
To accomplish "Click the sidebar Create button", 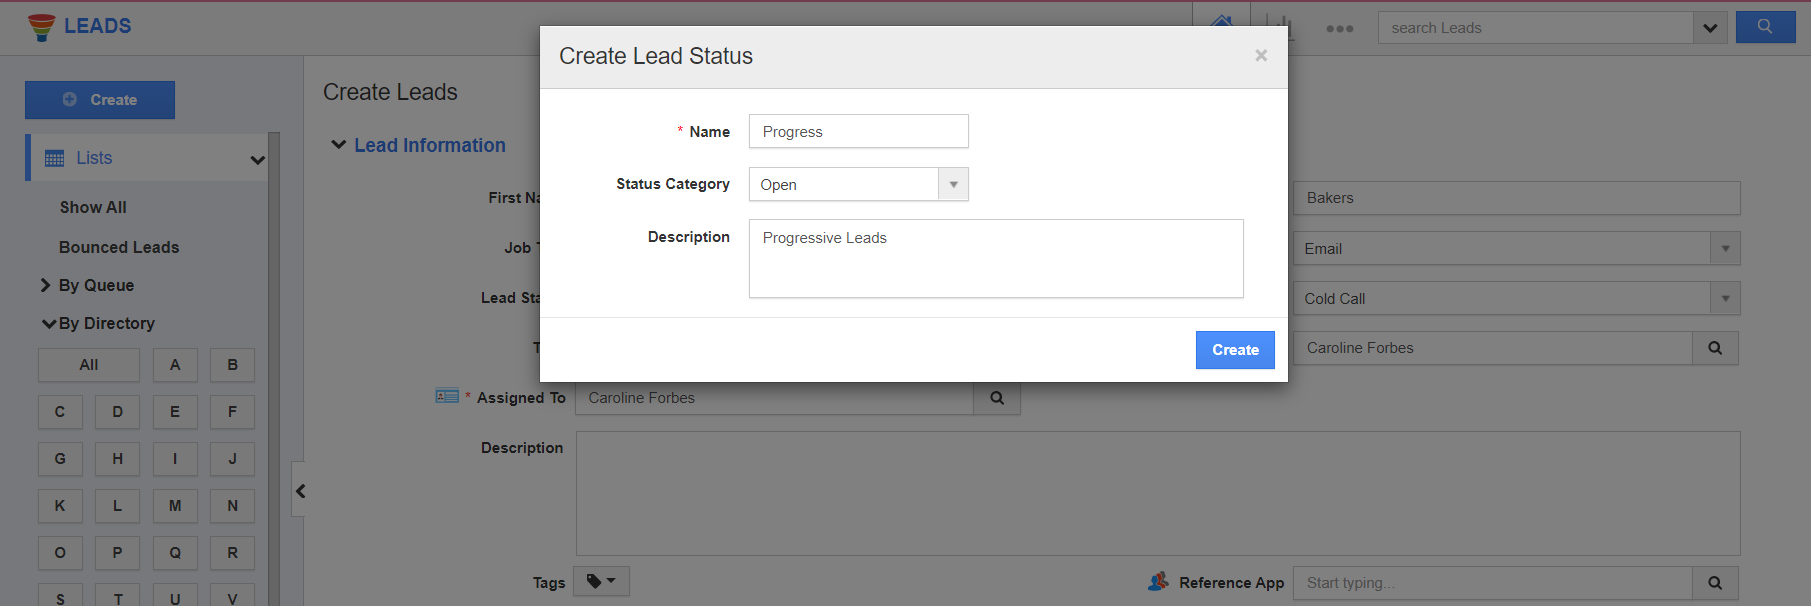I will click(x=100, y=100).
